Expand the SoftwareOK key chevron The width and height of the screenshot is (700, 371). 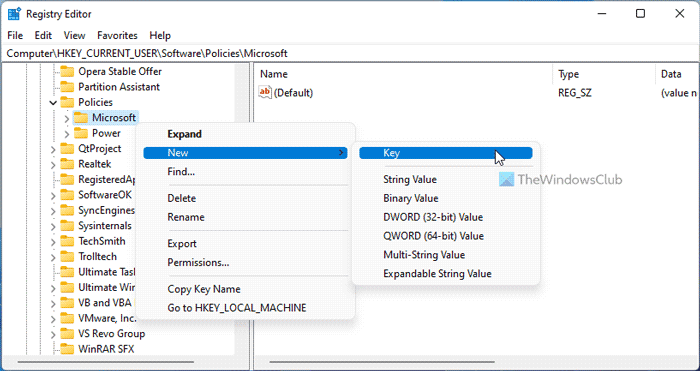(53, 195)
